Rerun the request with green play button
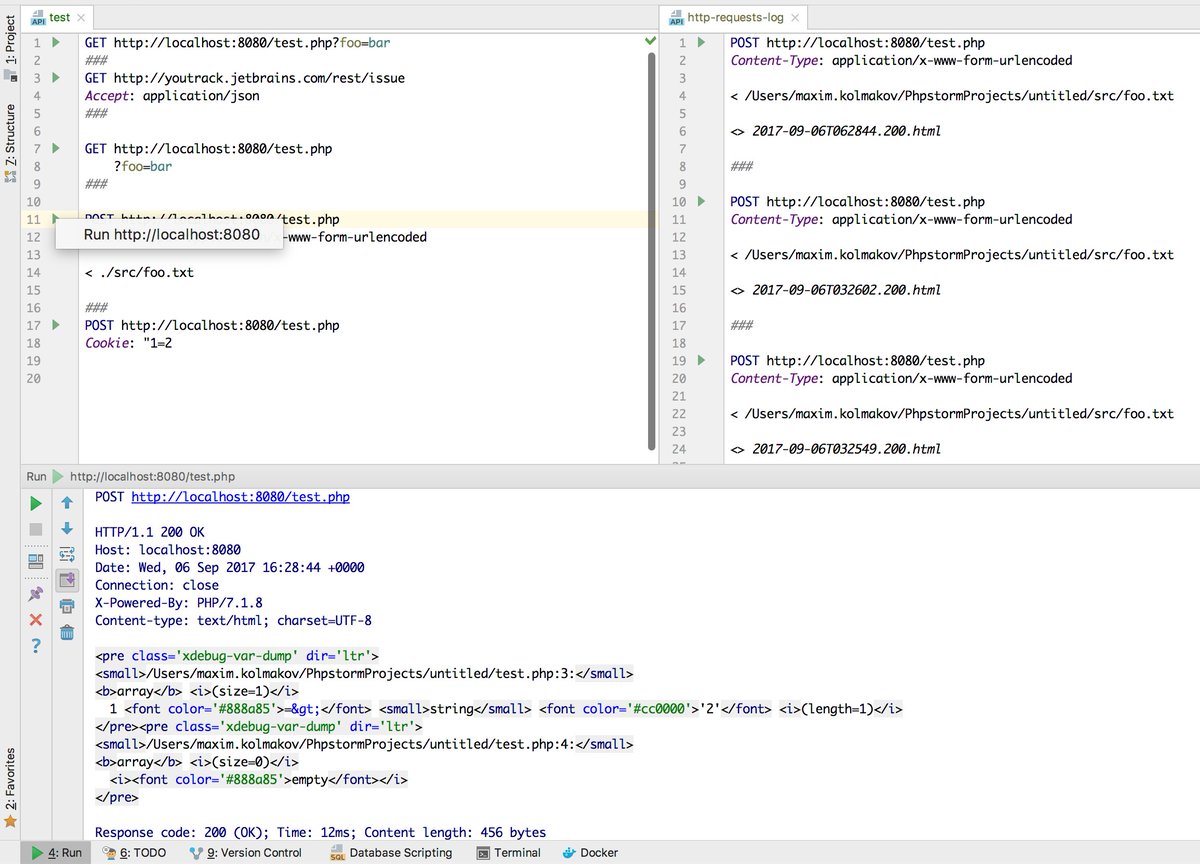This screenshot has width=1200, height=864. point(36,503)
